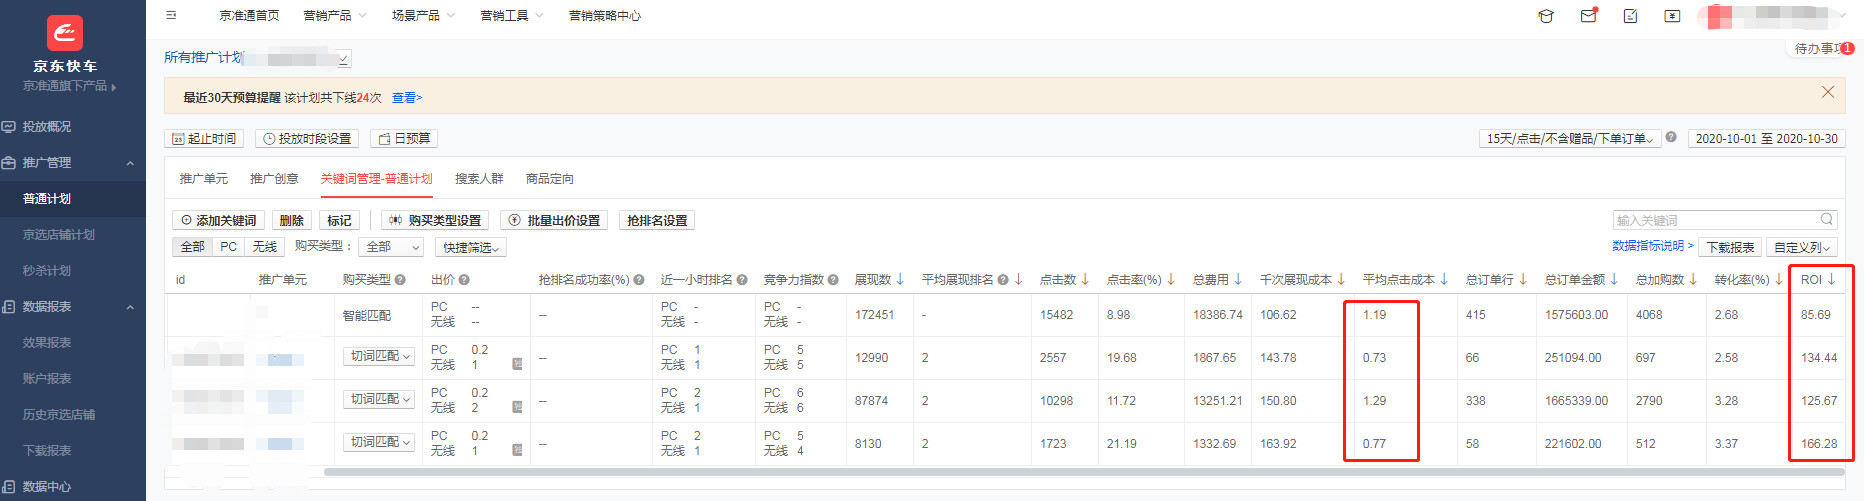Image resolution: width=1864 pixels, height=501 pixels.
Task: Click the 添加关键词 button
Action: pos(218,221)
